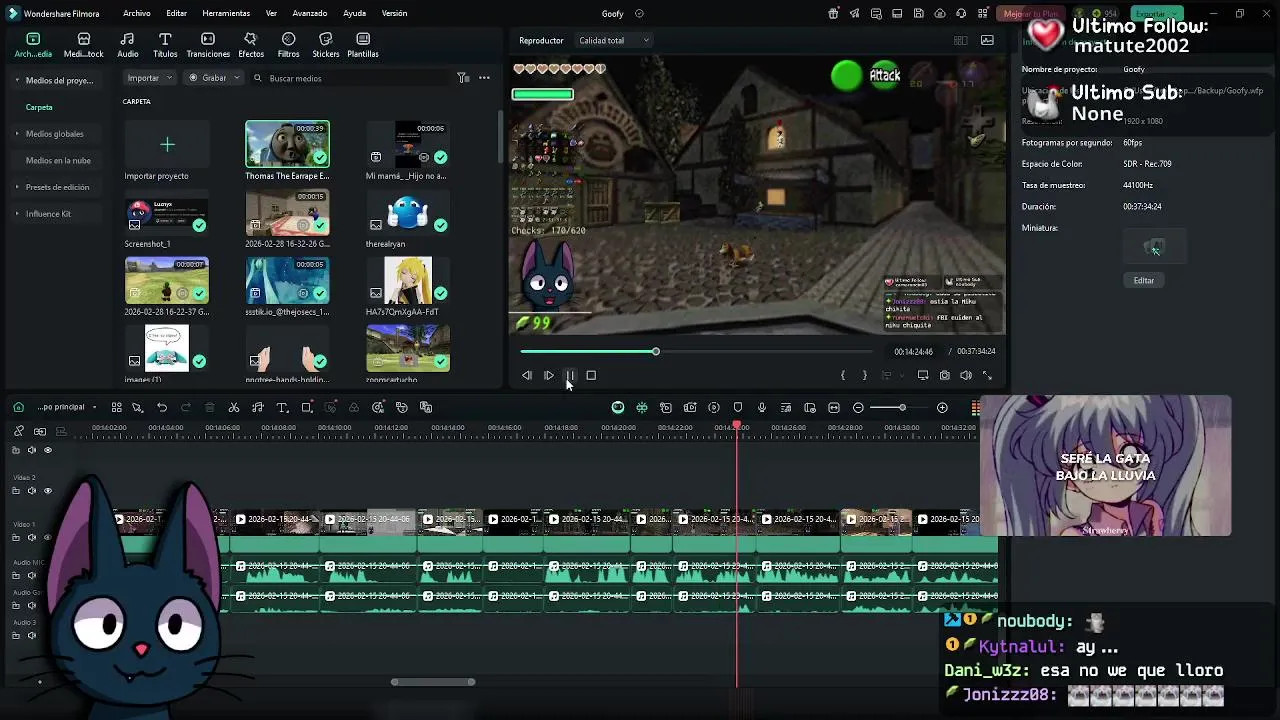
Task: Open the secuencia principal dropdown in timeline
Action: click(67, 407)
